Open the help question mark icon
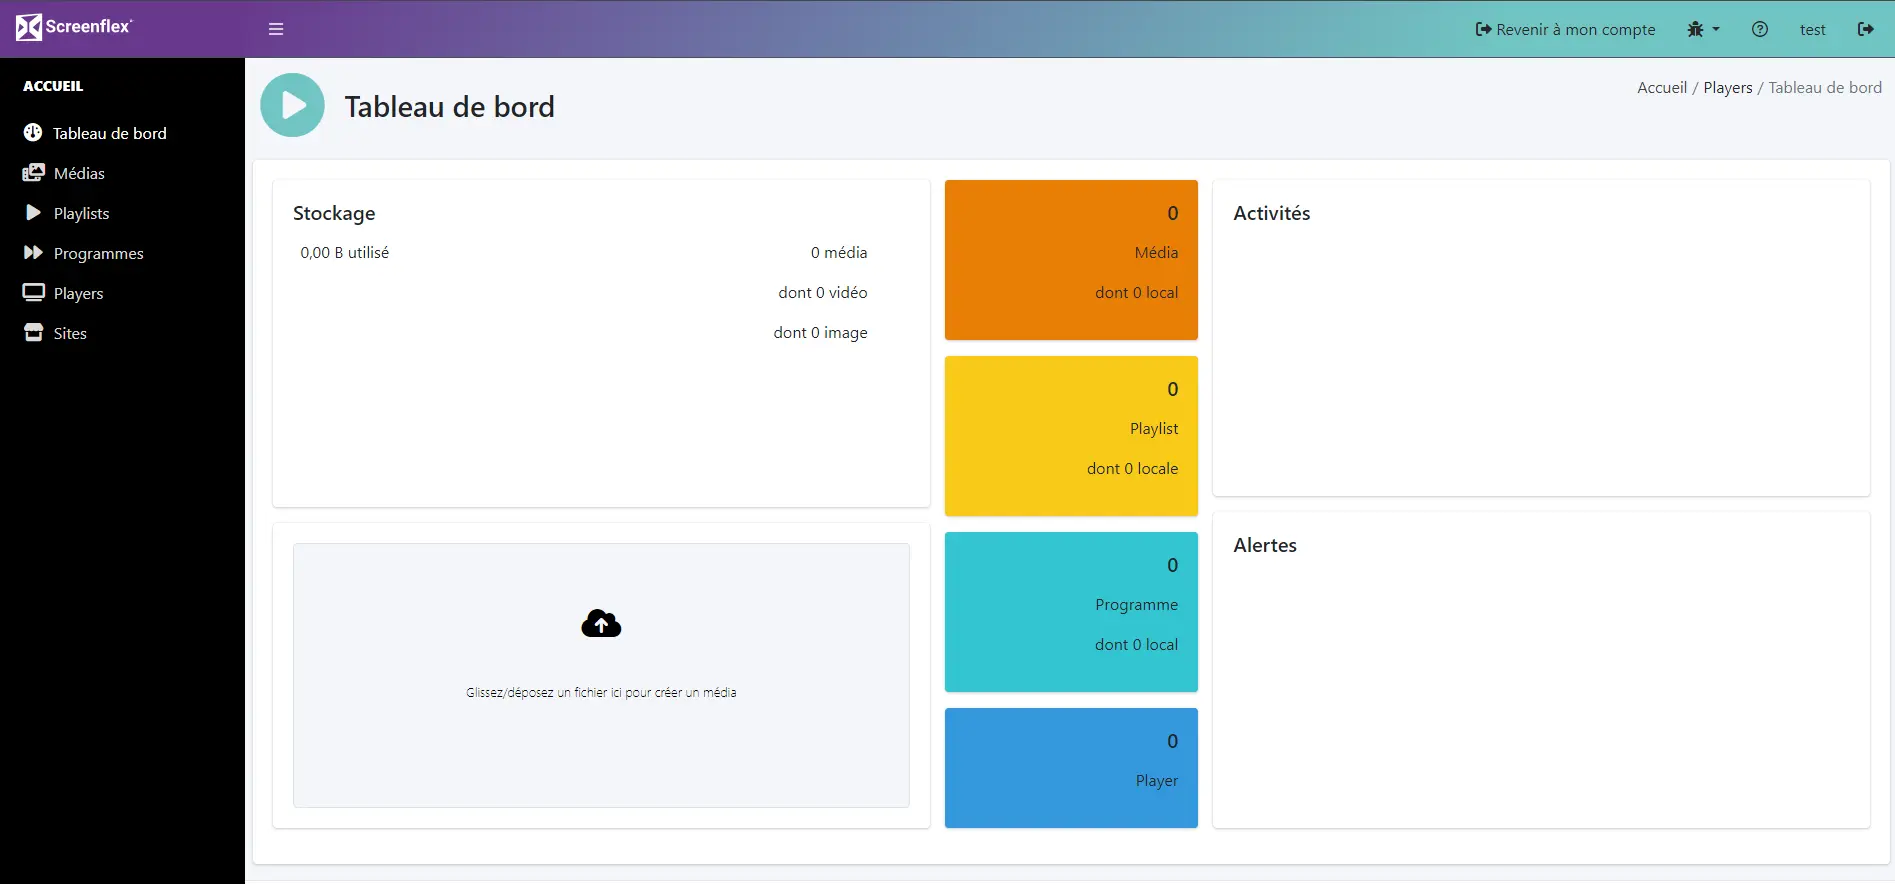 [x=1760, y=29]
